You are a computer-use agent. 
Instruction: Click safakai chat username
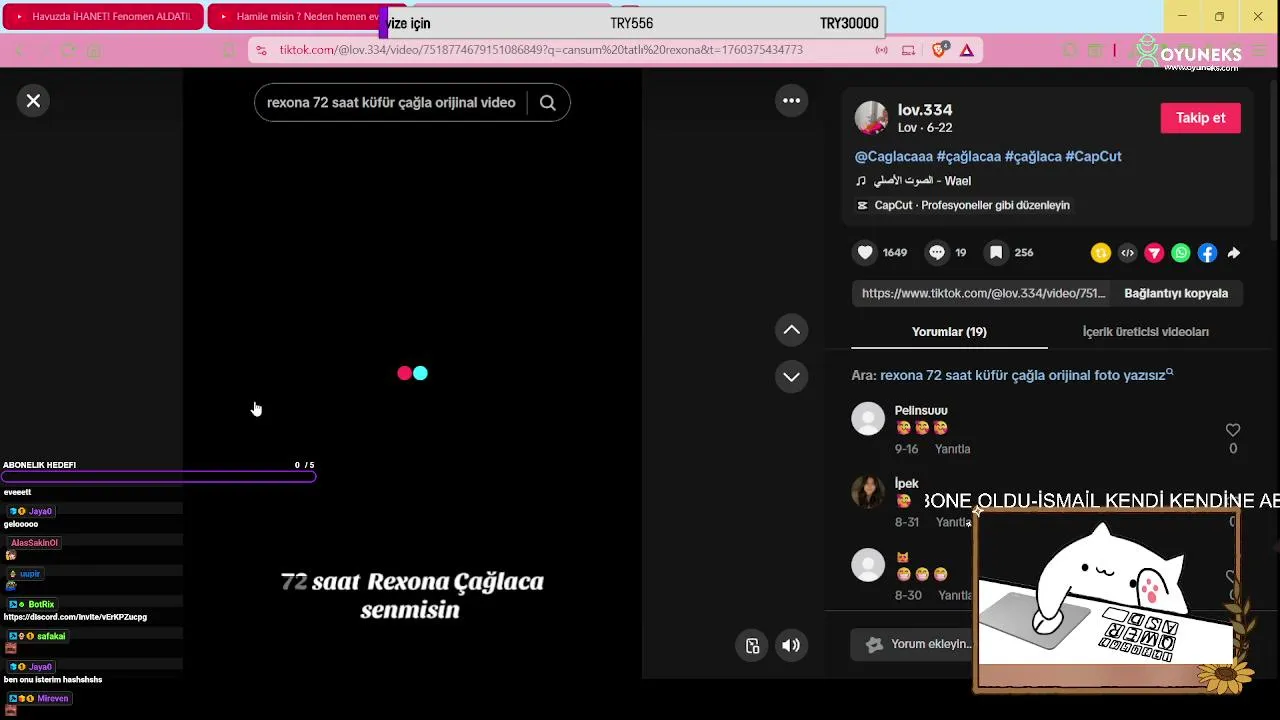coord(51,636)
